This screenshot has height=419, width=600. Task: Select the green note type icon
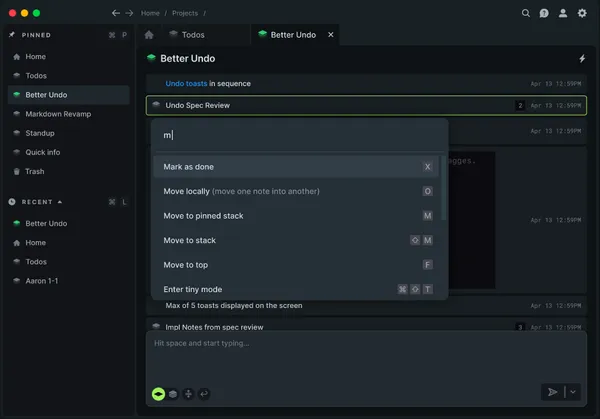pyautogui.click(x=158, y=394)
